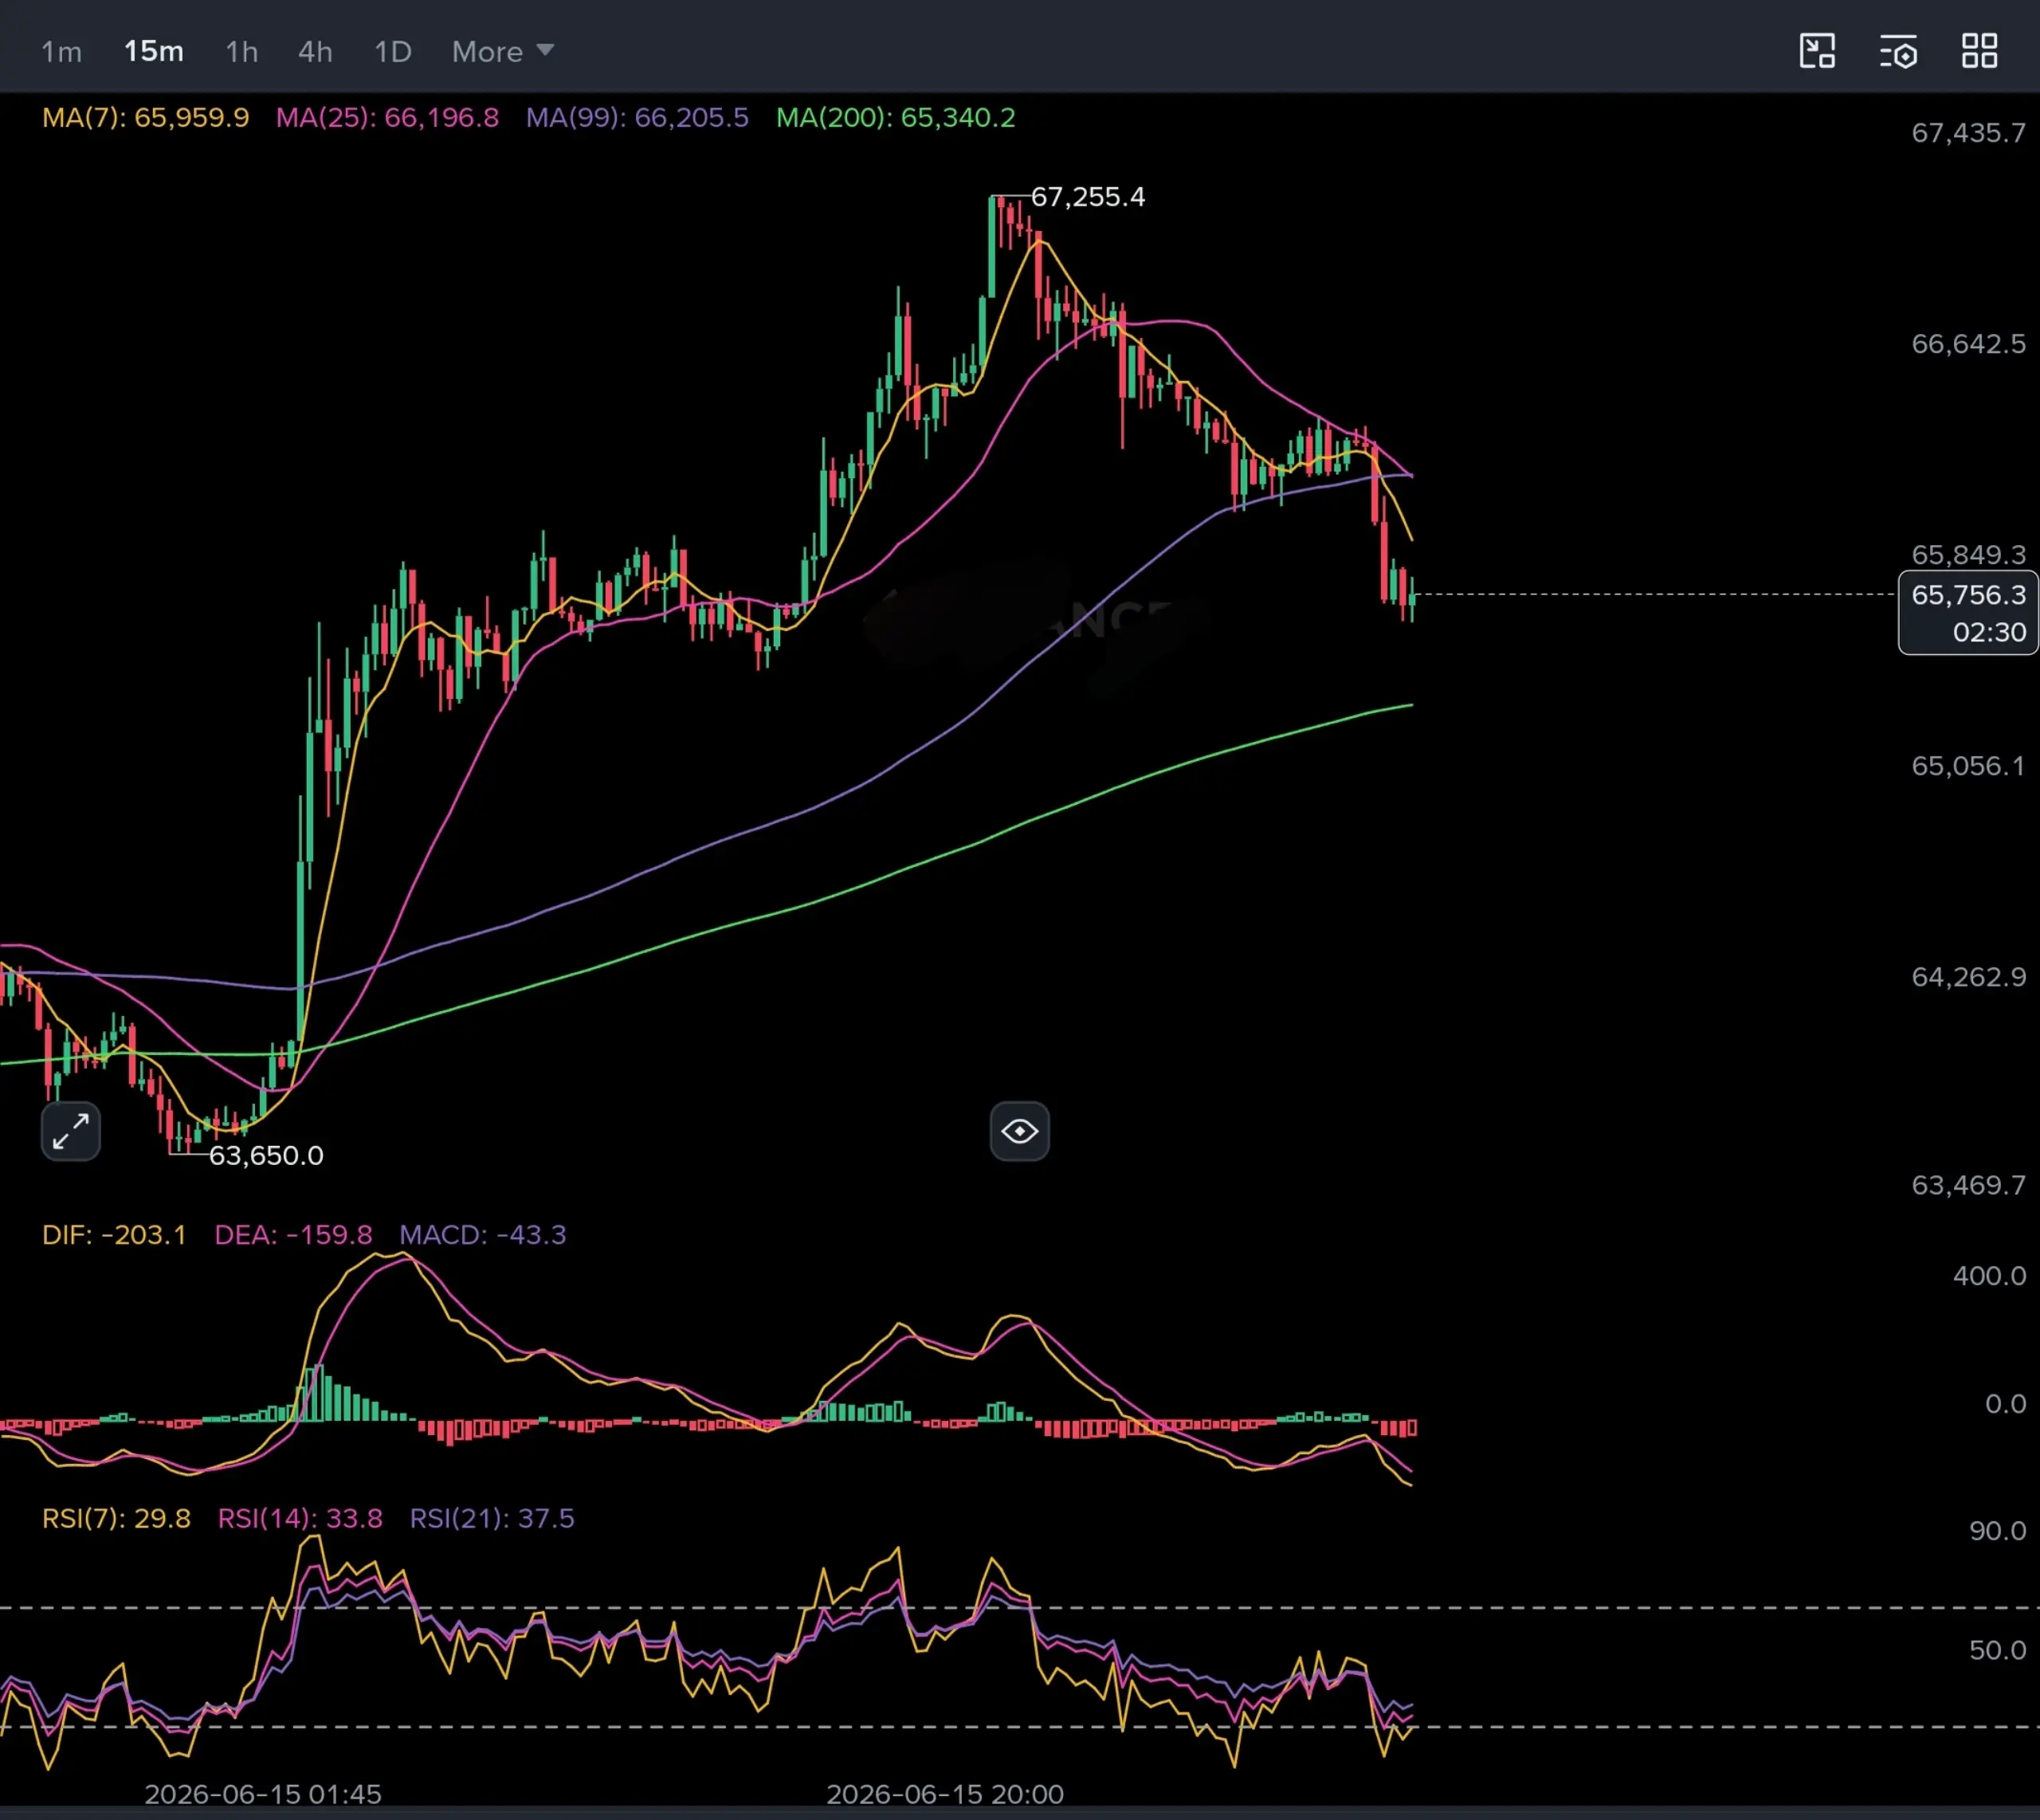Click the 66,642.5 price axis label
Viewport: 2040px width, 1820px height.
1968,344
